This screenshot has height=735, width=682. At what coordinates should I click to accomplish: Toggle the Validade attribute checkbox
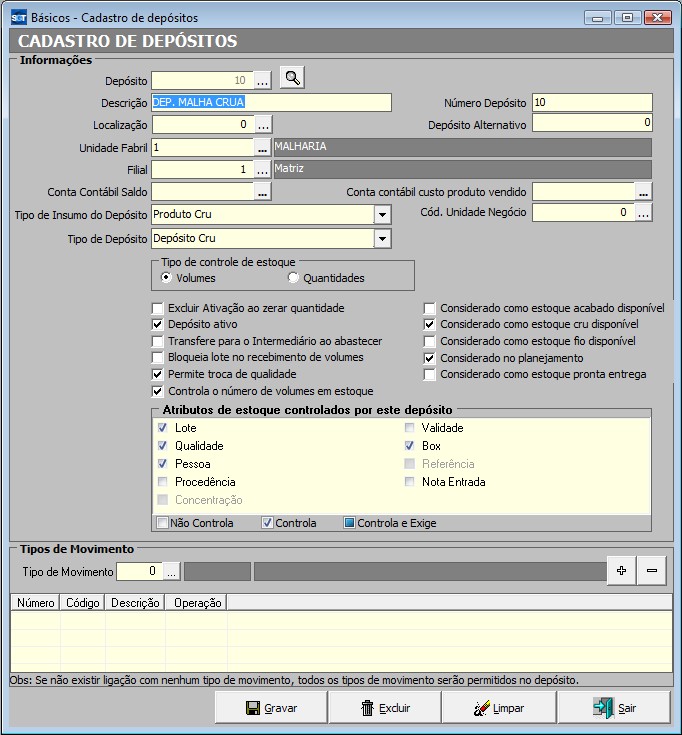pyautogui.click(x=409, y=428)
